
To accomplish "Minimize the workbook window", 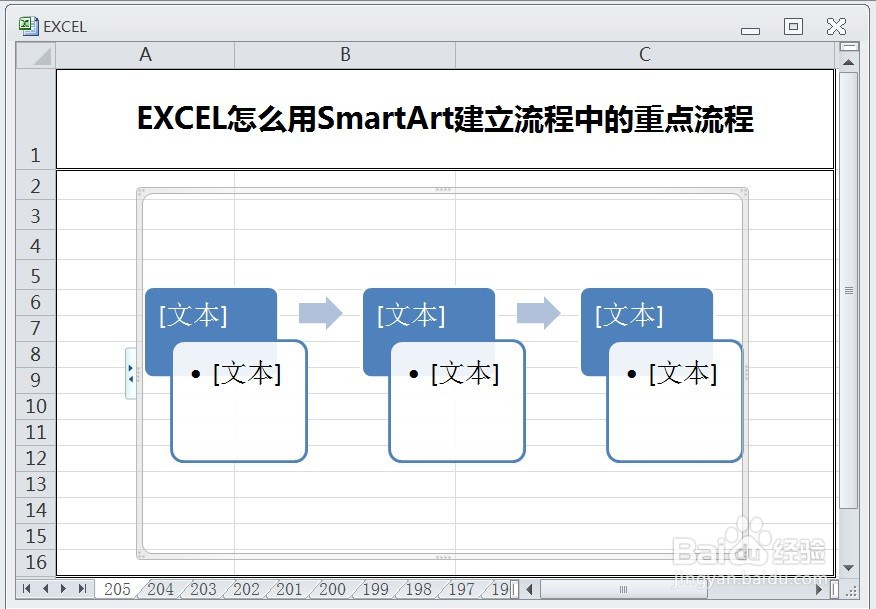I will pos(750,30).
